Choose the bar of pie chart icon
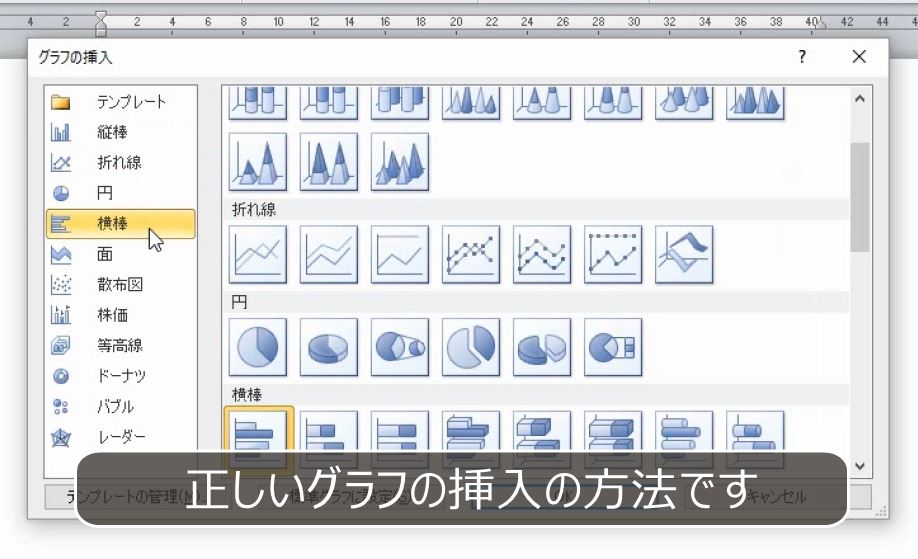This screenshot has height=559, width=918. [x=613, y=347]
